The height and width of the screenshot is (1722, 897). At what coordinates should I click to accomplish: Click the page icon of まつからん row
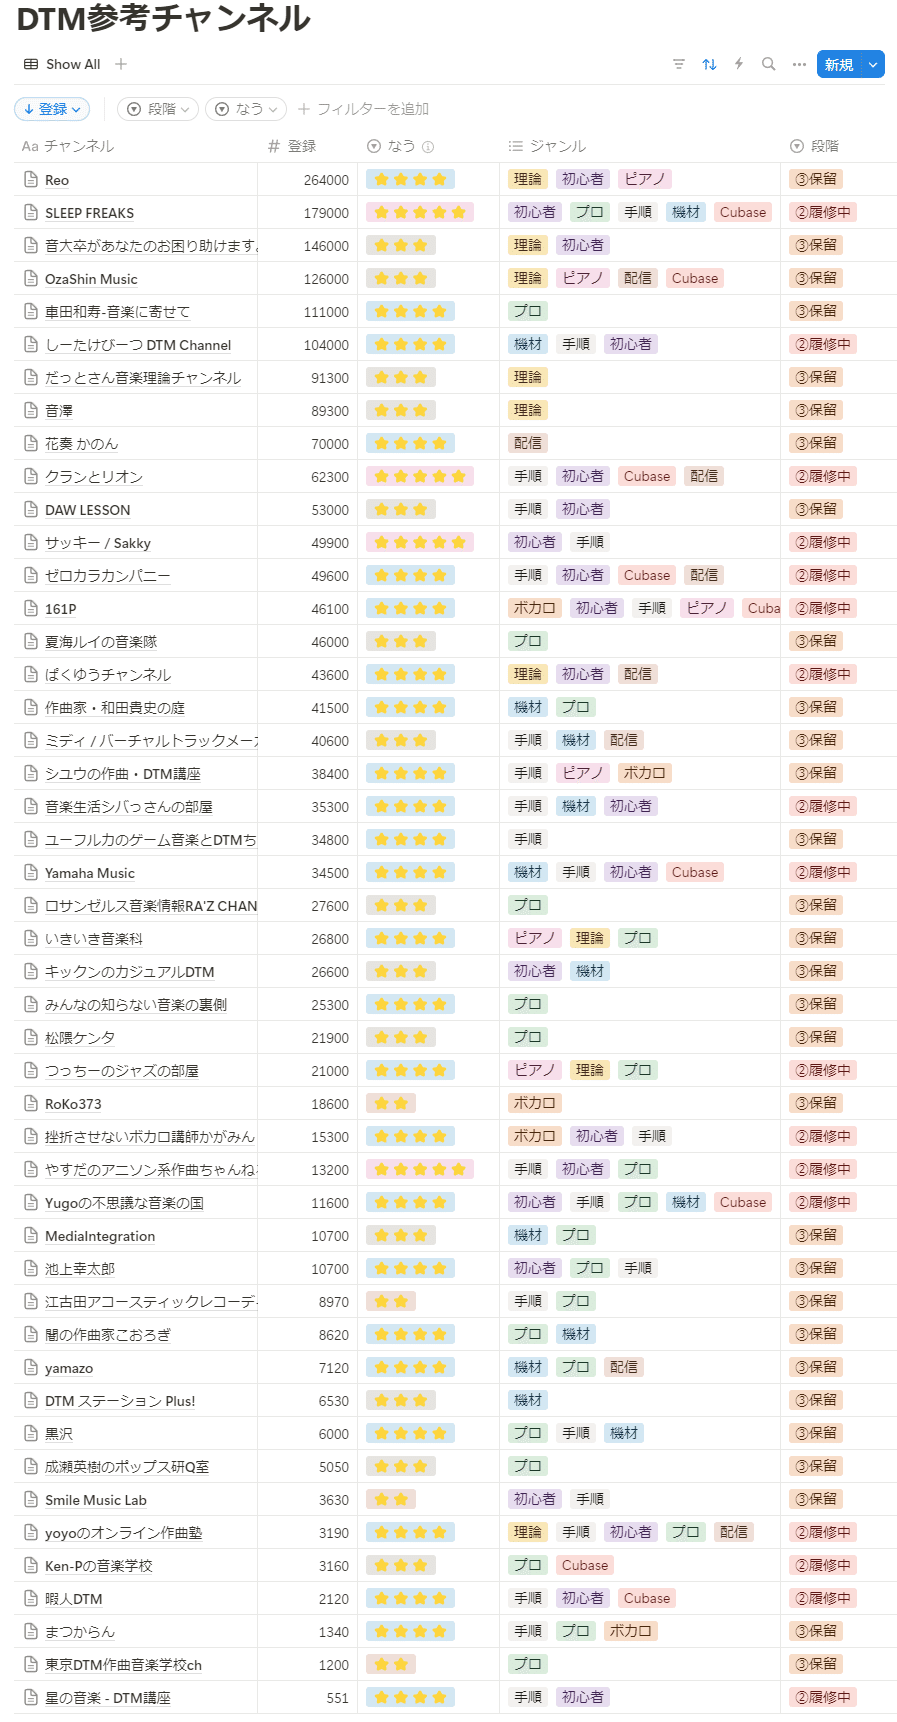31,1632
